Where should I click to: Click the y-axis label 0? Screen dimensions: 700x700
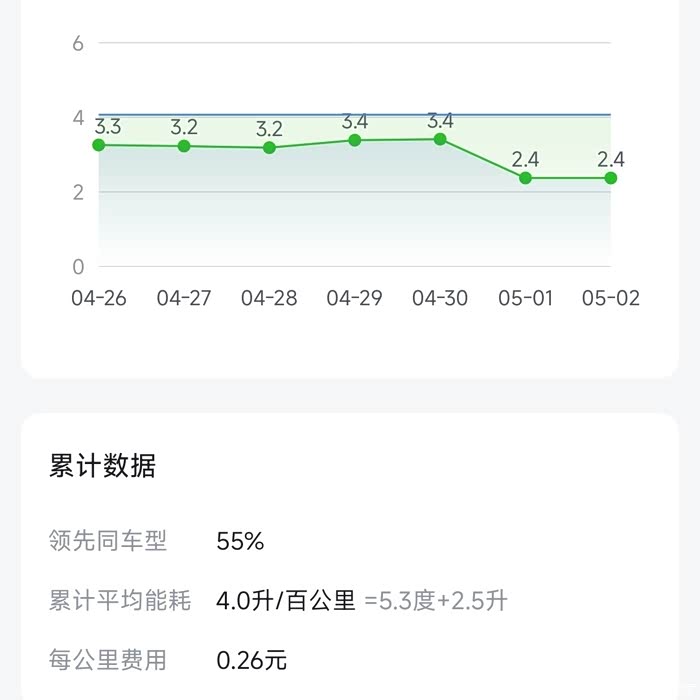coord(78,267)
